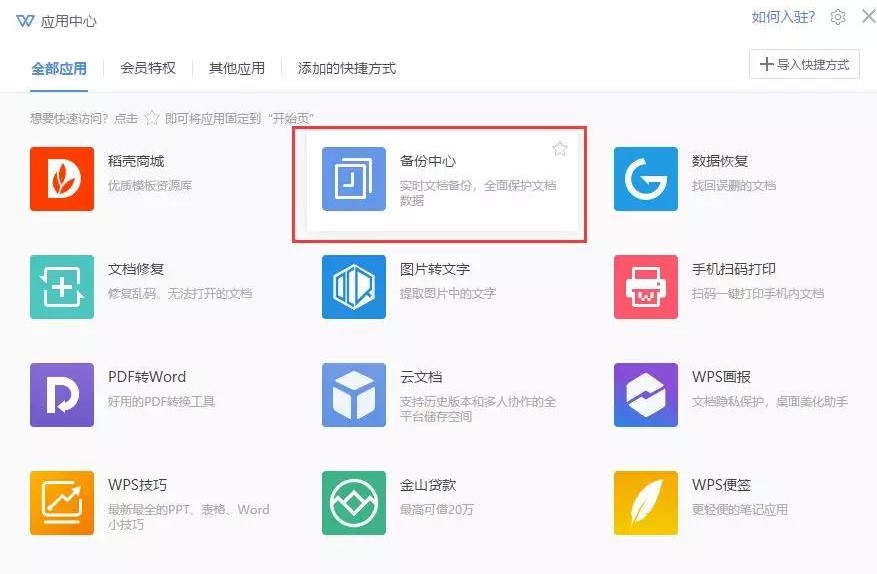Click the WPS画报 icon
877x574 pixels.
click(x=646, y=395)
